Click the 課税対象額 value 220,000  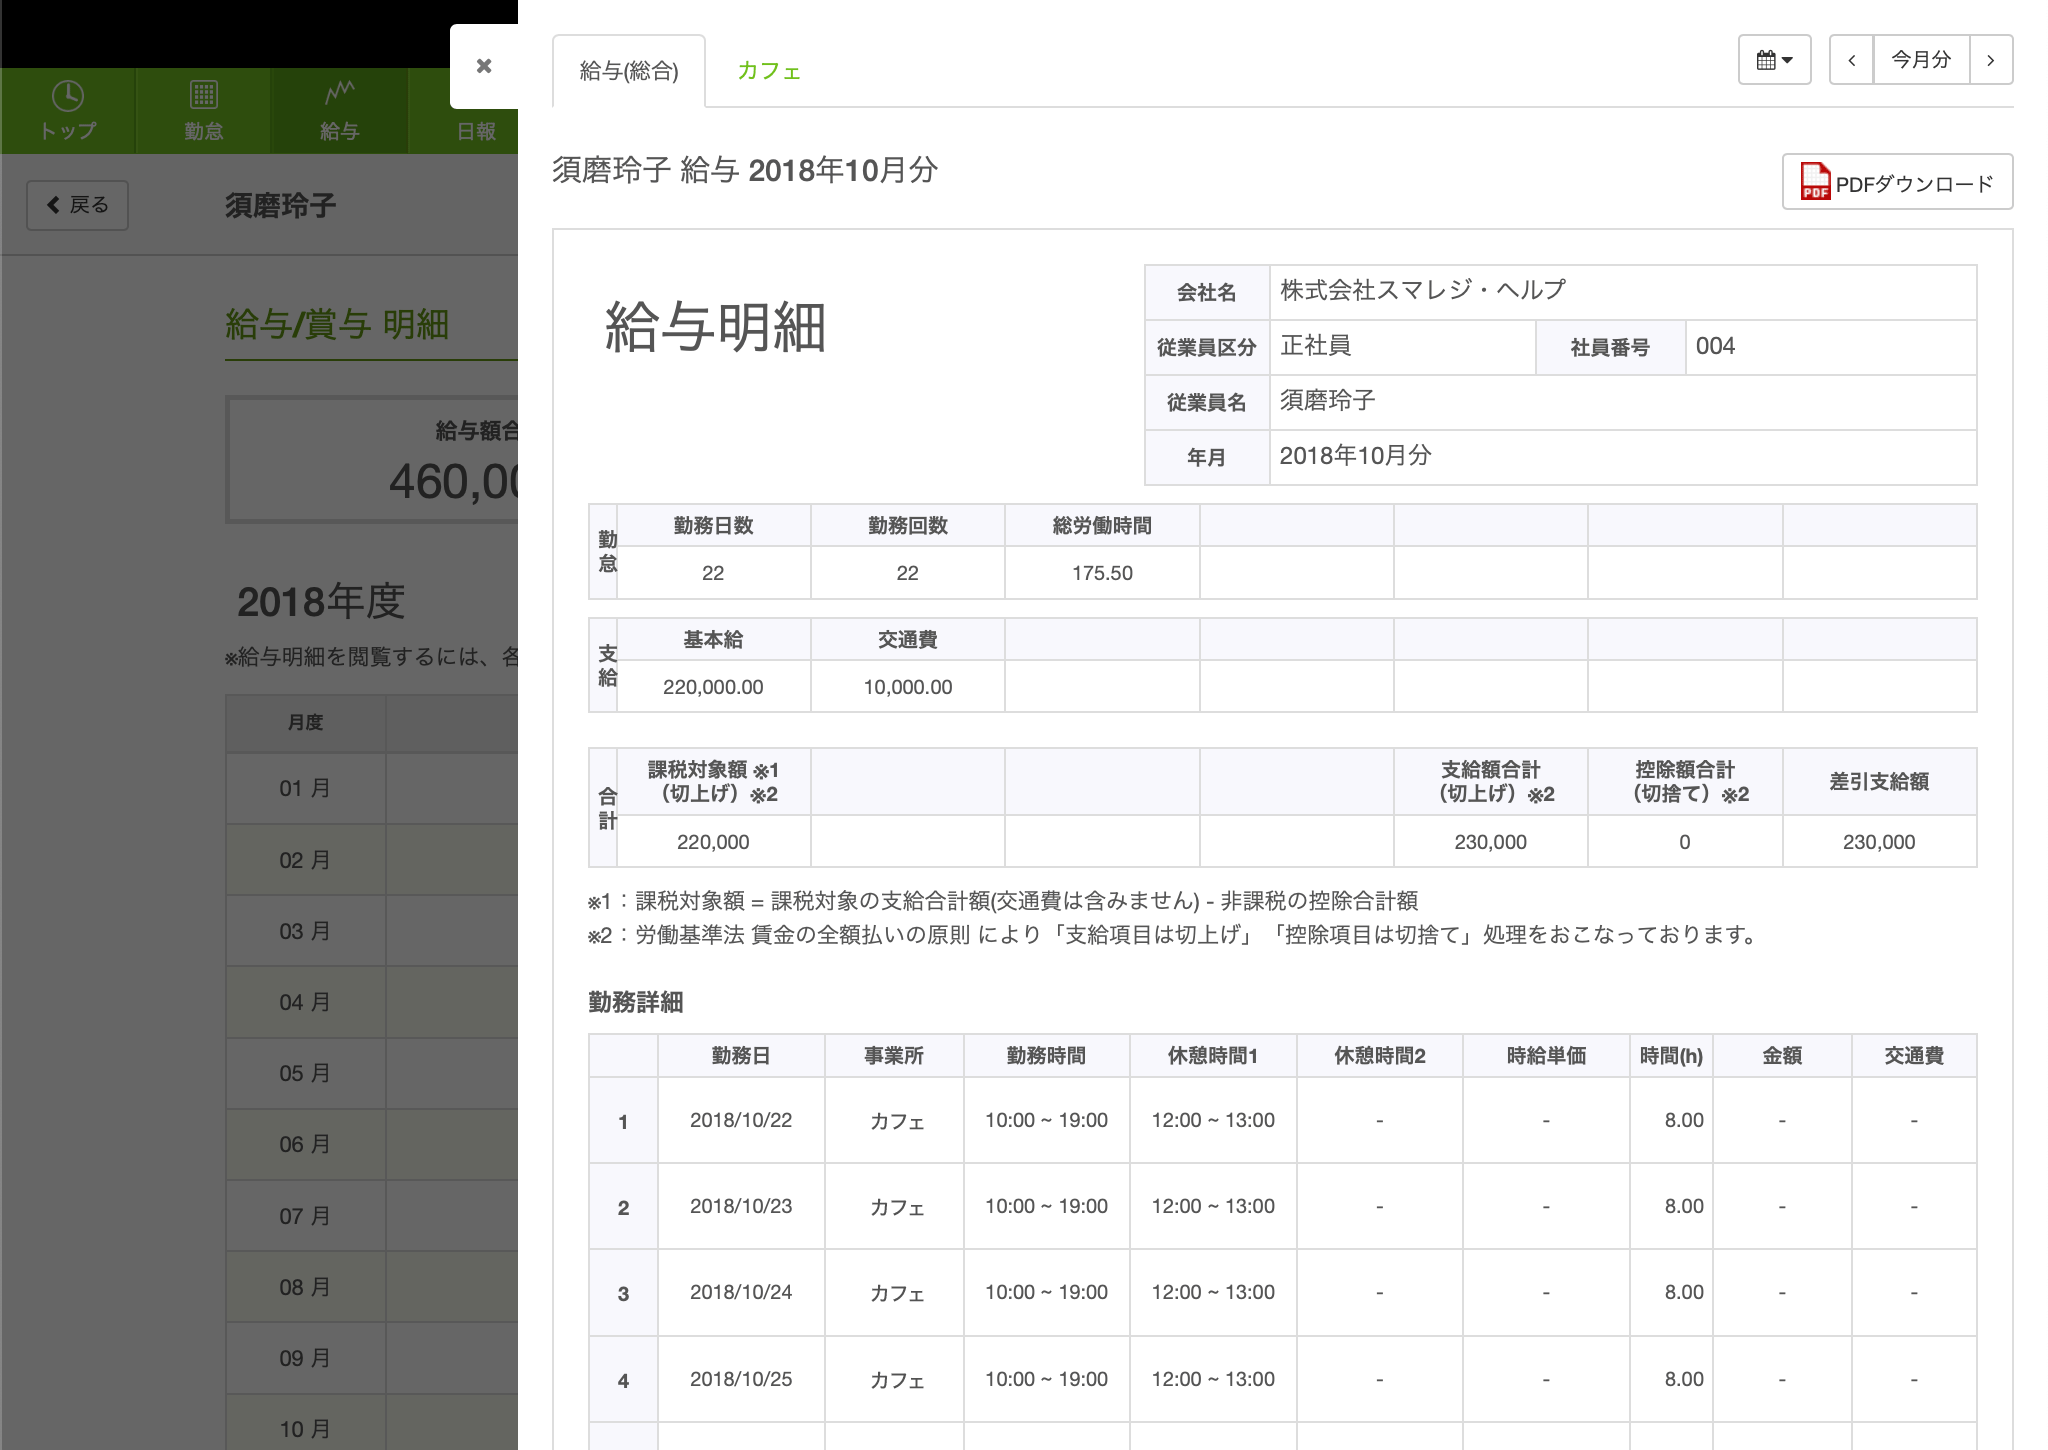pyautogui.click(x=713, y=842)
